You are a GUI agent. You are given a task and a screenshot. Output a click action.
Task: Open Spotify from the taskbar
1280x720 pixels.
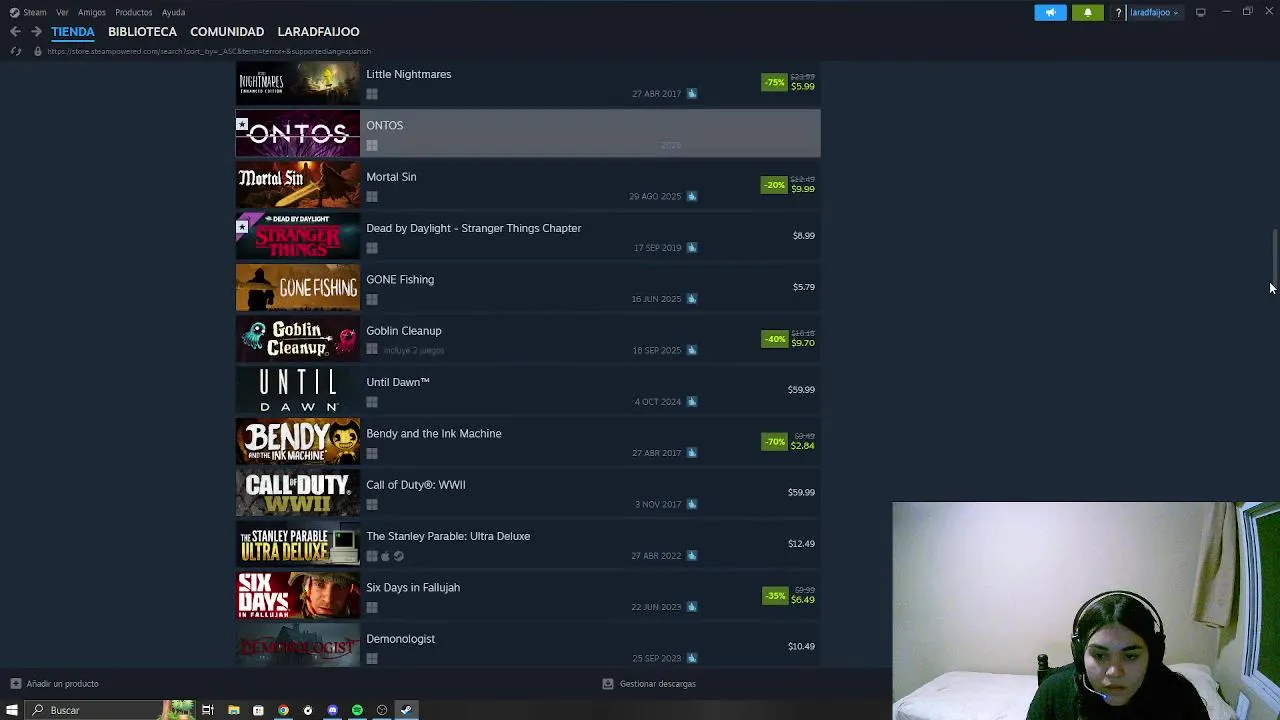[x=357, y=710]
